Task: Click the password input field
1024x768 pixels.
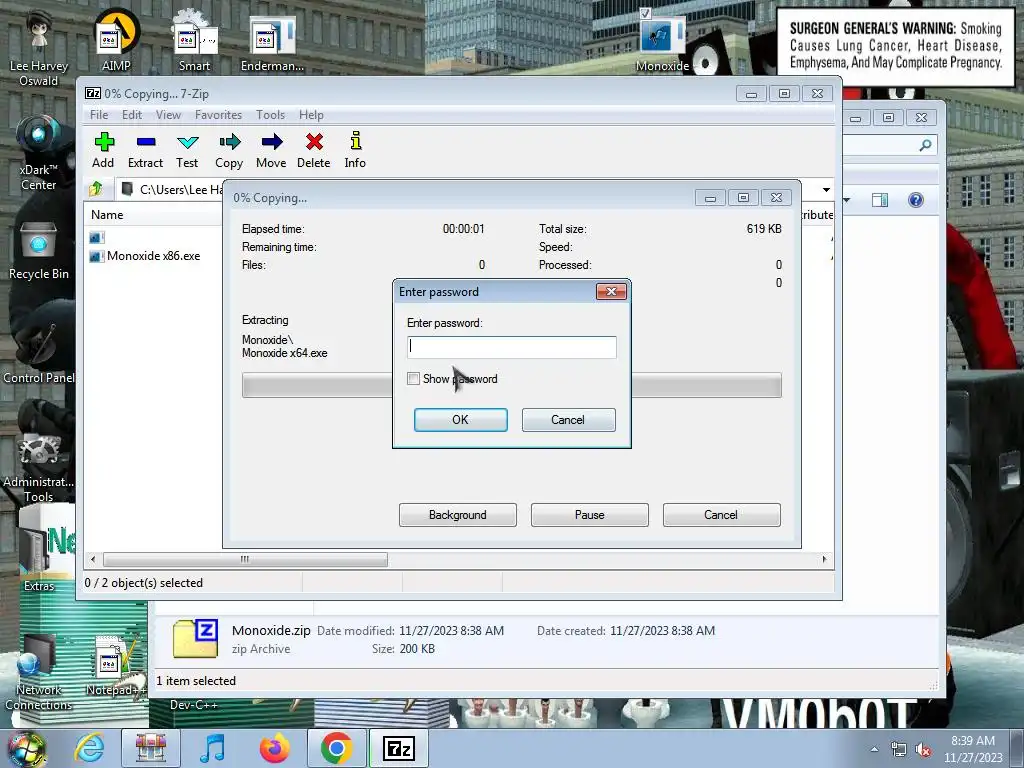Action: 511,347
